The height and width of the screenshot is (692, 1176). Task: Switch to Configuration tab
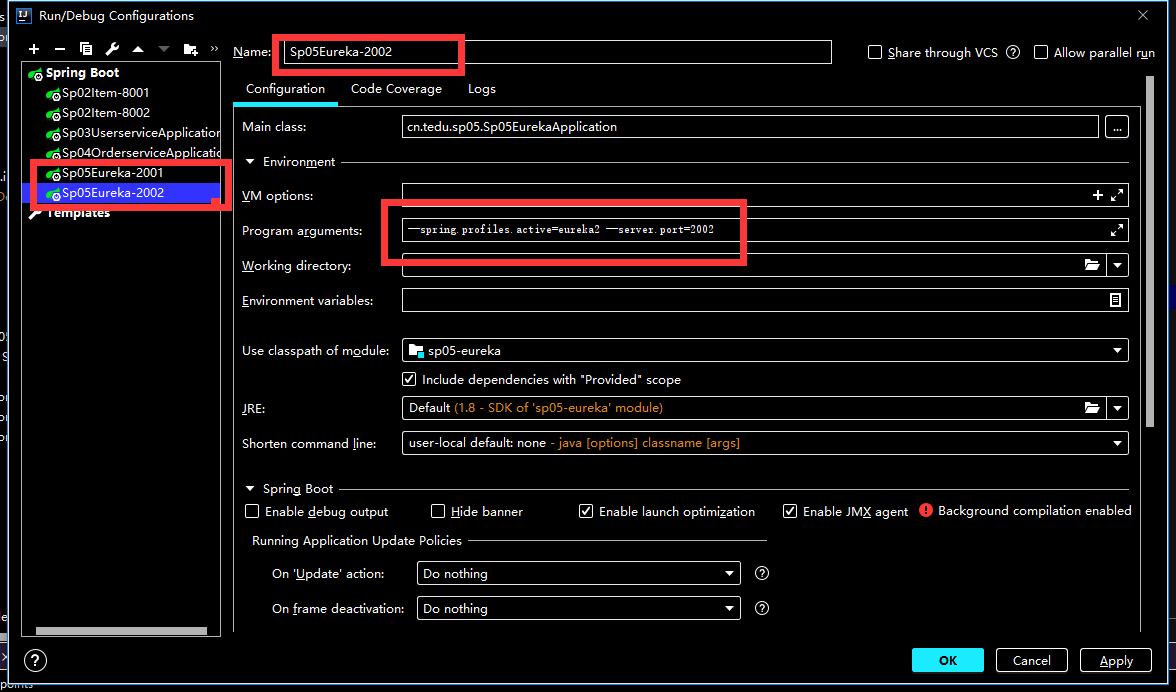pyautogui.click(x=285, y=88)
